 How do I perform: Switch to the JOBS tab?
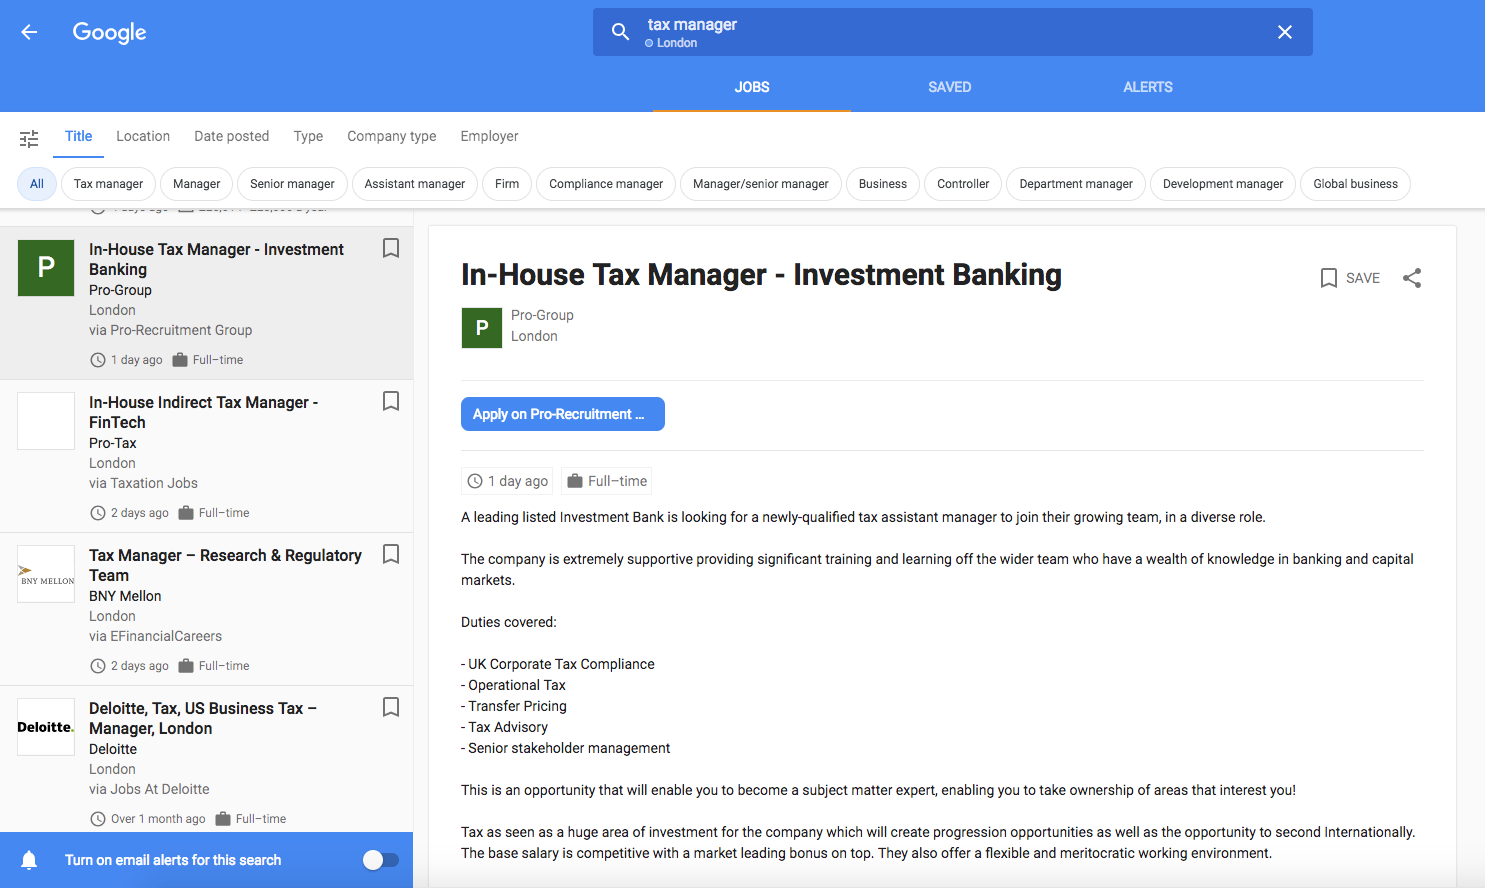click(x=752, y=87)
